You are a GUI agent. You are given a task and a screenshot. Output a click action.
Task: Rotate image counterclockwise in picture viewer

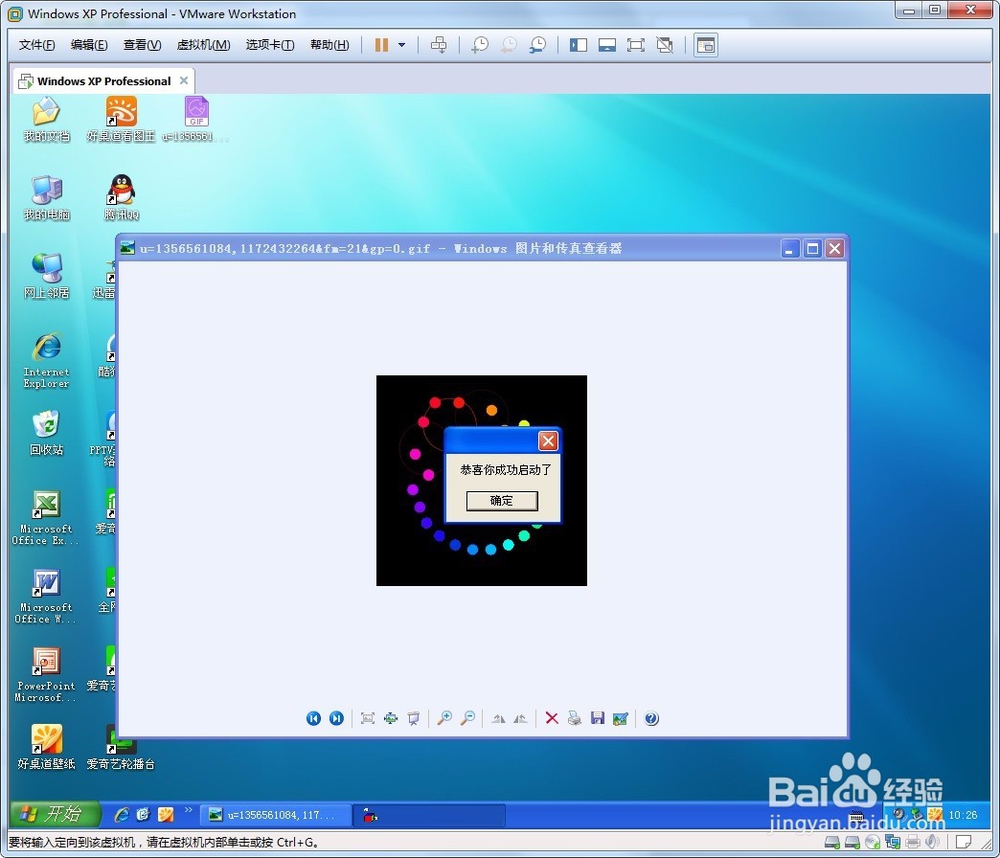coord(520,718)
